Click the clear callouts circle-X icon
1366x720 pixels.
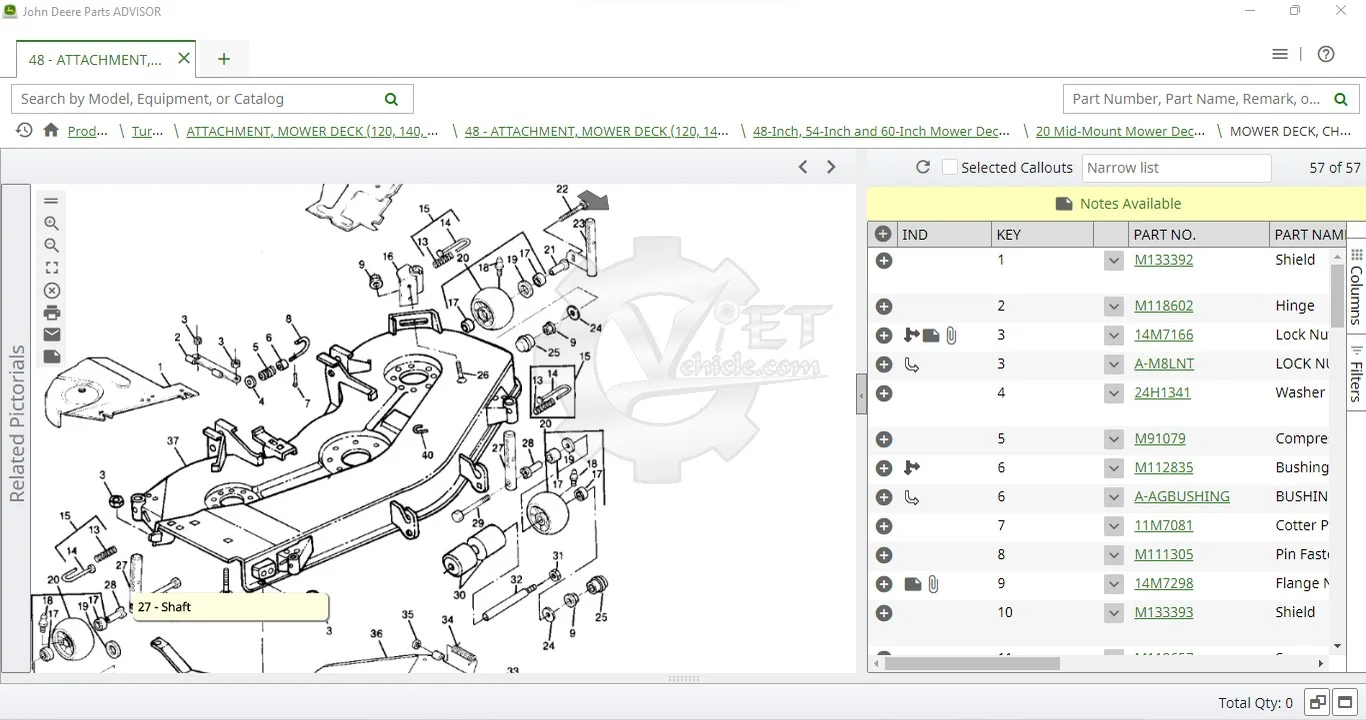tap(52, 291)
